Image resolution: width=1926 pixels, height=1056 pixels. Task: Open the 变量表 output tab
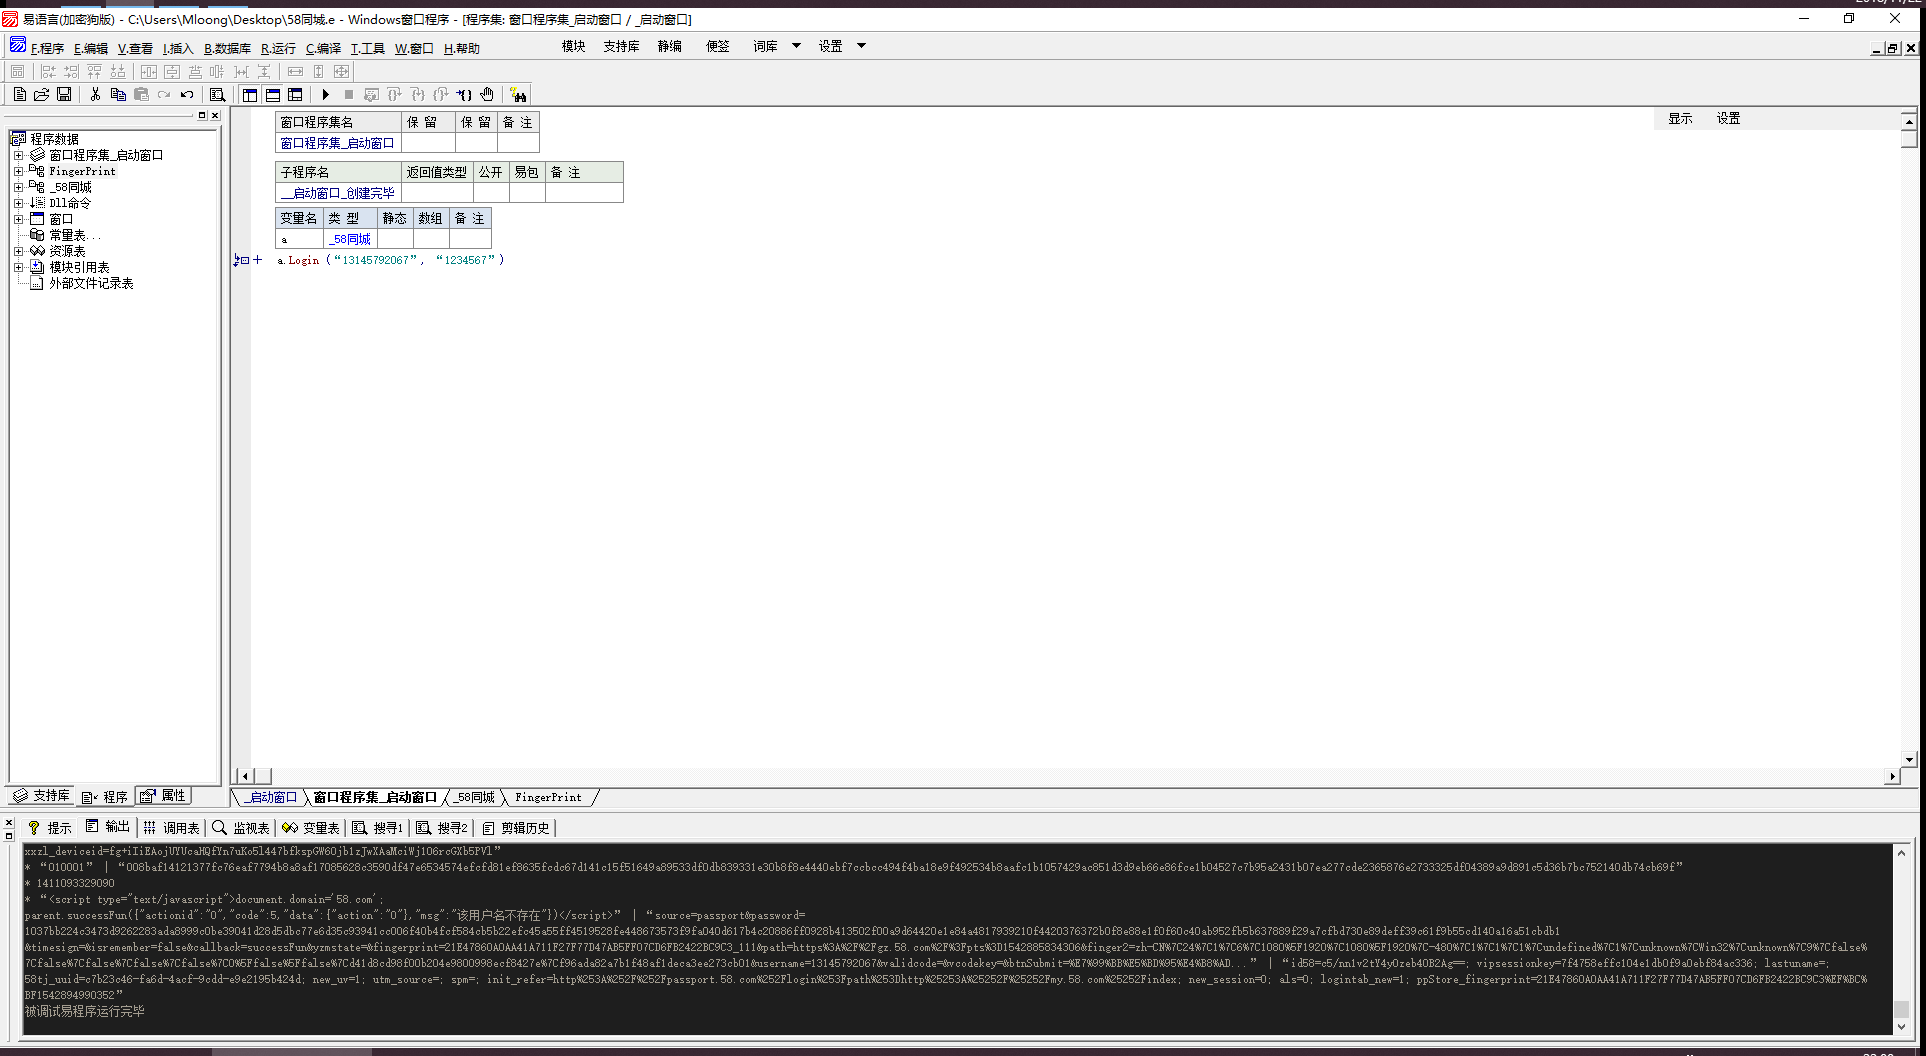[311, 827]
